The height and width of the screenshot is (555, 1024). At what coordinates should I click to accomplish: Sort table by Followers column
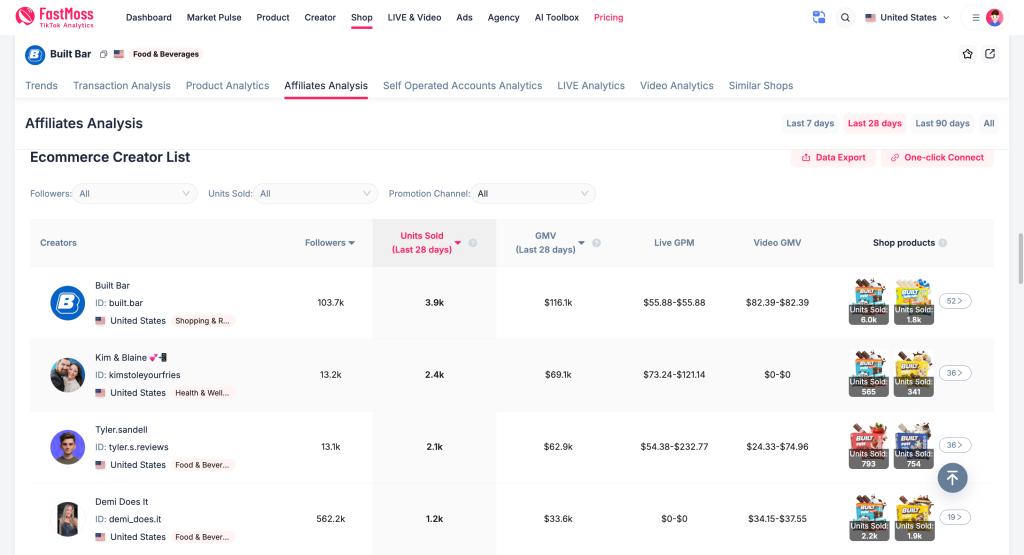point(330,243)
